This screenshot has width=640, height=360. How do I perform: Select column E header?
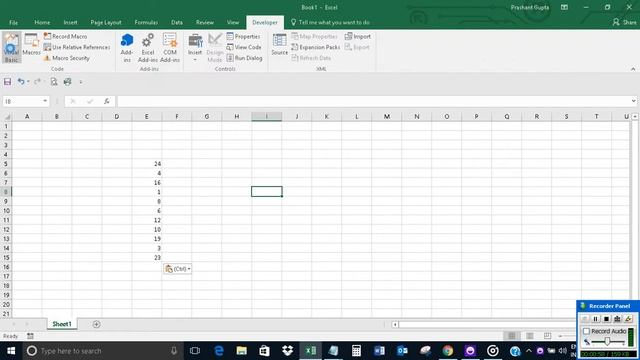pos(147,117)
